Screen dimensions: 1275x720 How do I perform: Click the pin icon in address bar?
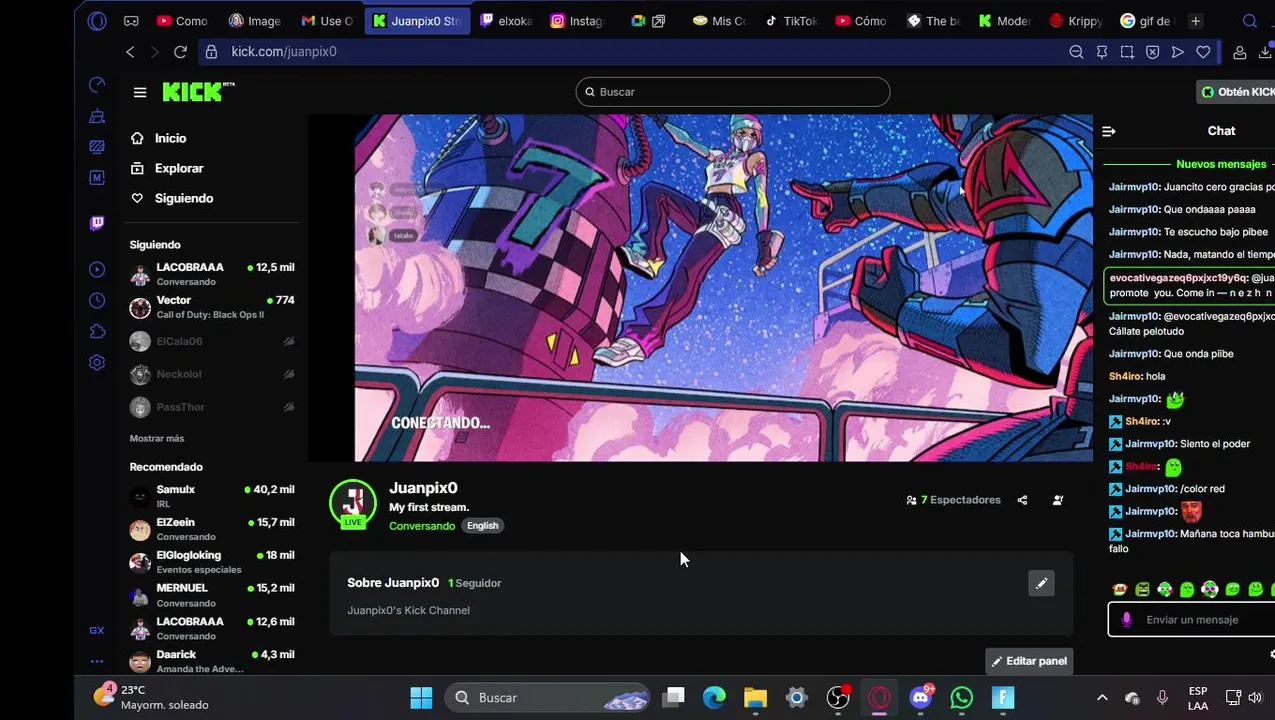(1102, 52)
